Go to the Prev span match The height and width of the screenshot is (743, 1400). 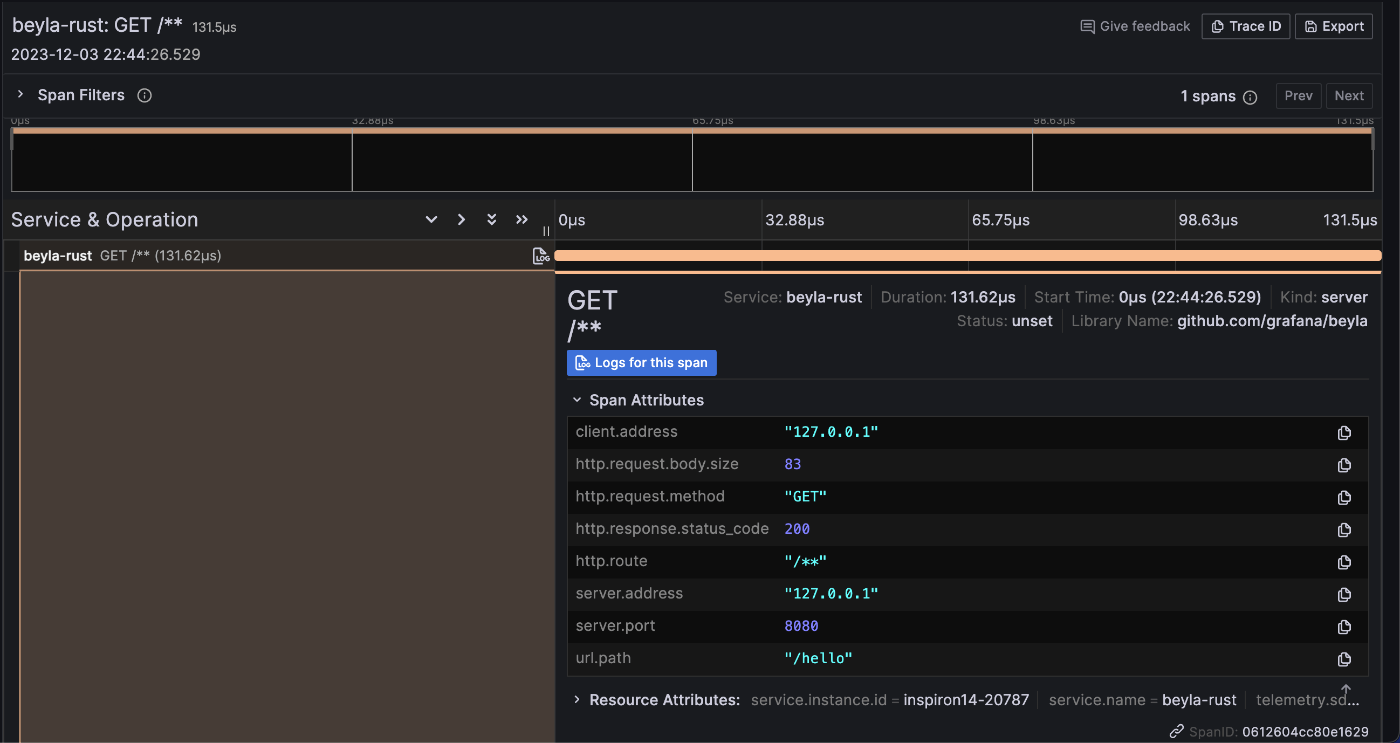[x=1298, y=96]
